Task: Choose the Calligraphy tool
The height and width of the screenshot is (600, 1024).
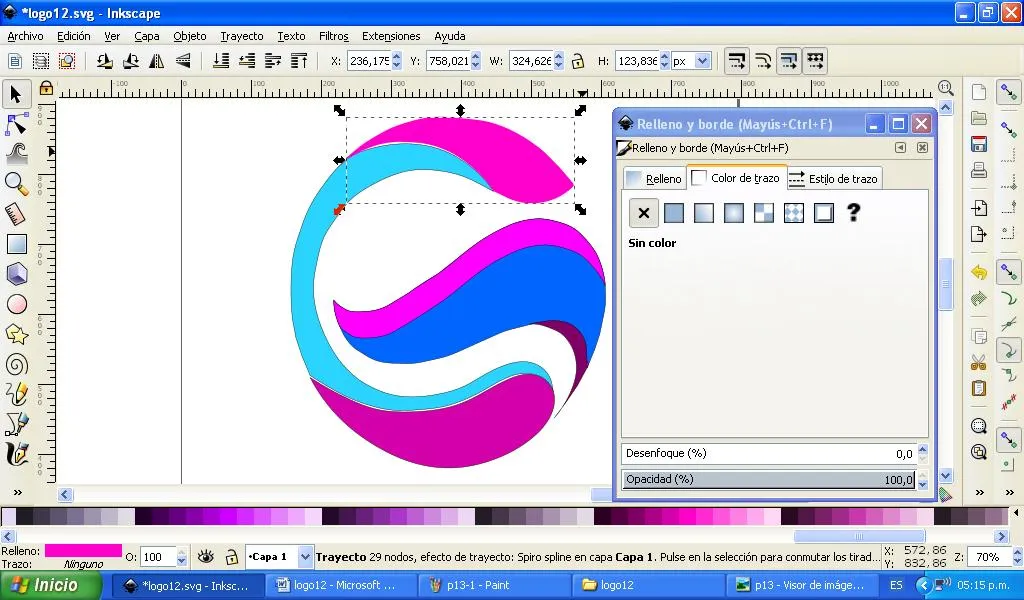Action: 16,454
